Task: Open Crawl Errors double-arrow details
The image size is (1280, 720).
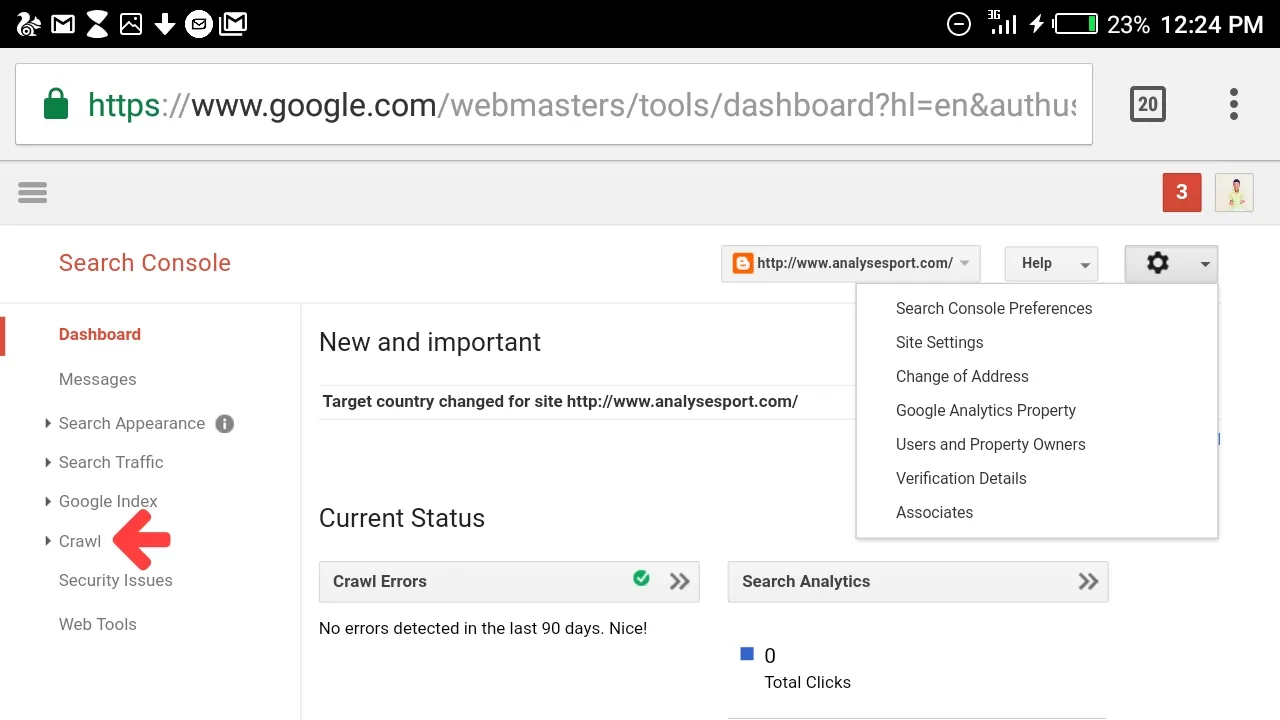Action: [680, 581]
